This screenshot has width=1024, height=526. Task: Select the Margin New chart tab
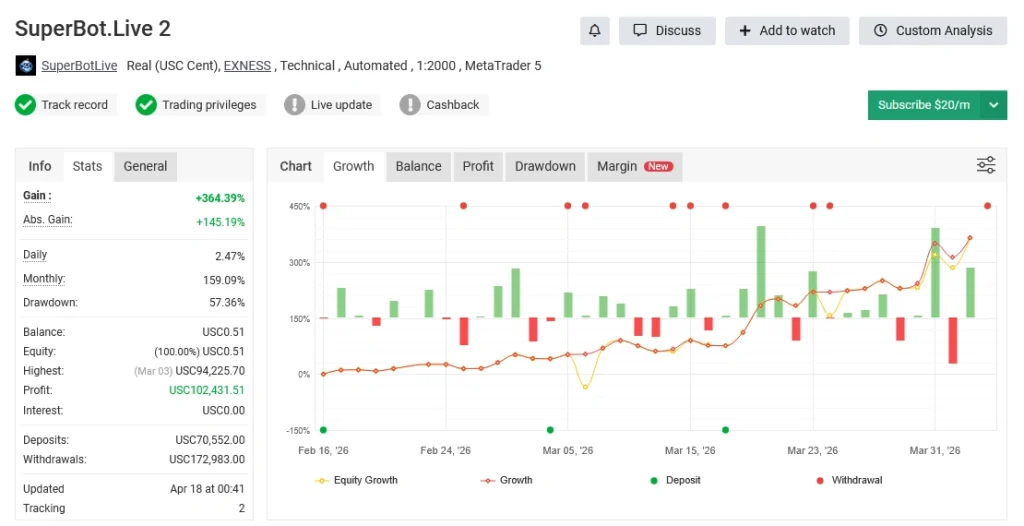pos(635,166)
